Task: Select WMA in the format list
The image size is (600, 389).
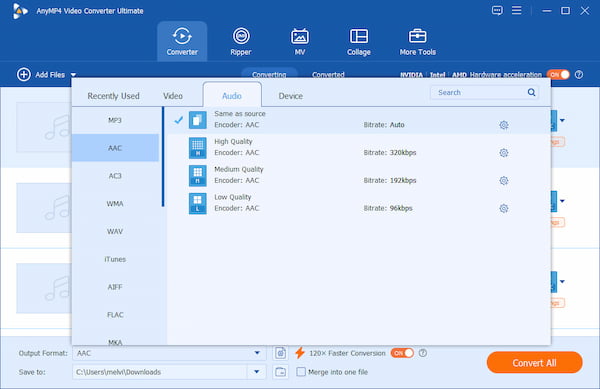Action: pyautogui.click(x=115, y=203)
